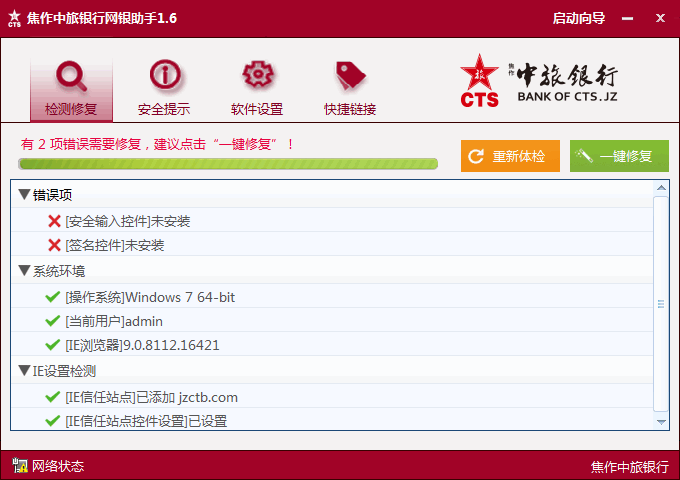
Task: Click the wand icon in 一键修复
Action: tap(584, 156)
